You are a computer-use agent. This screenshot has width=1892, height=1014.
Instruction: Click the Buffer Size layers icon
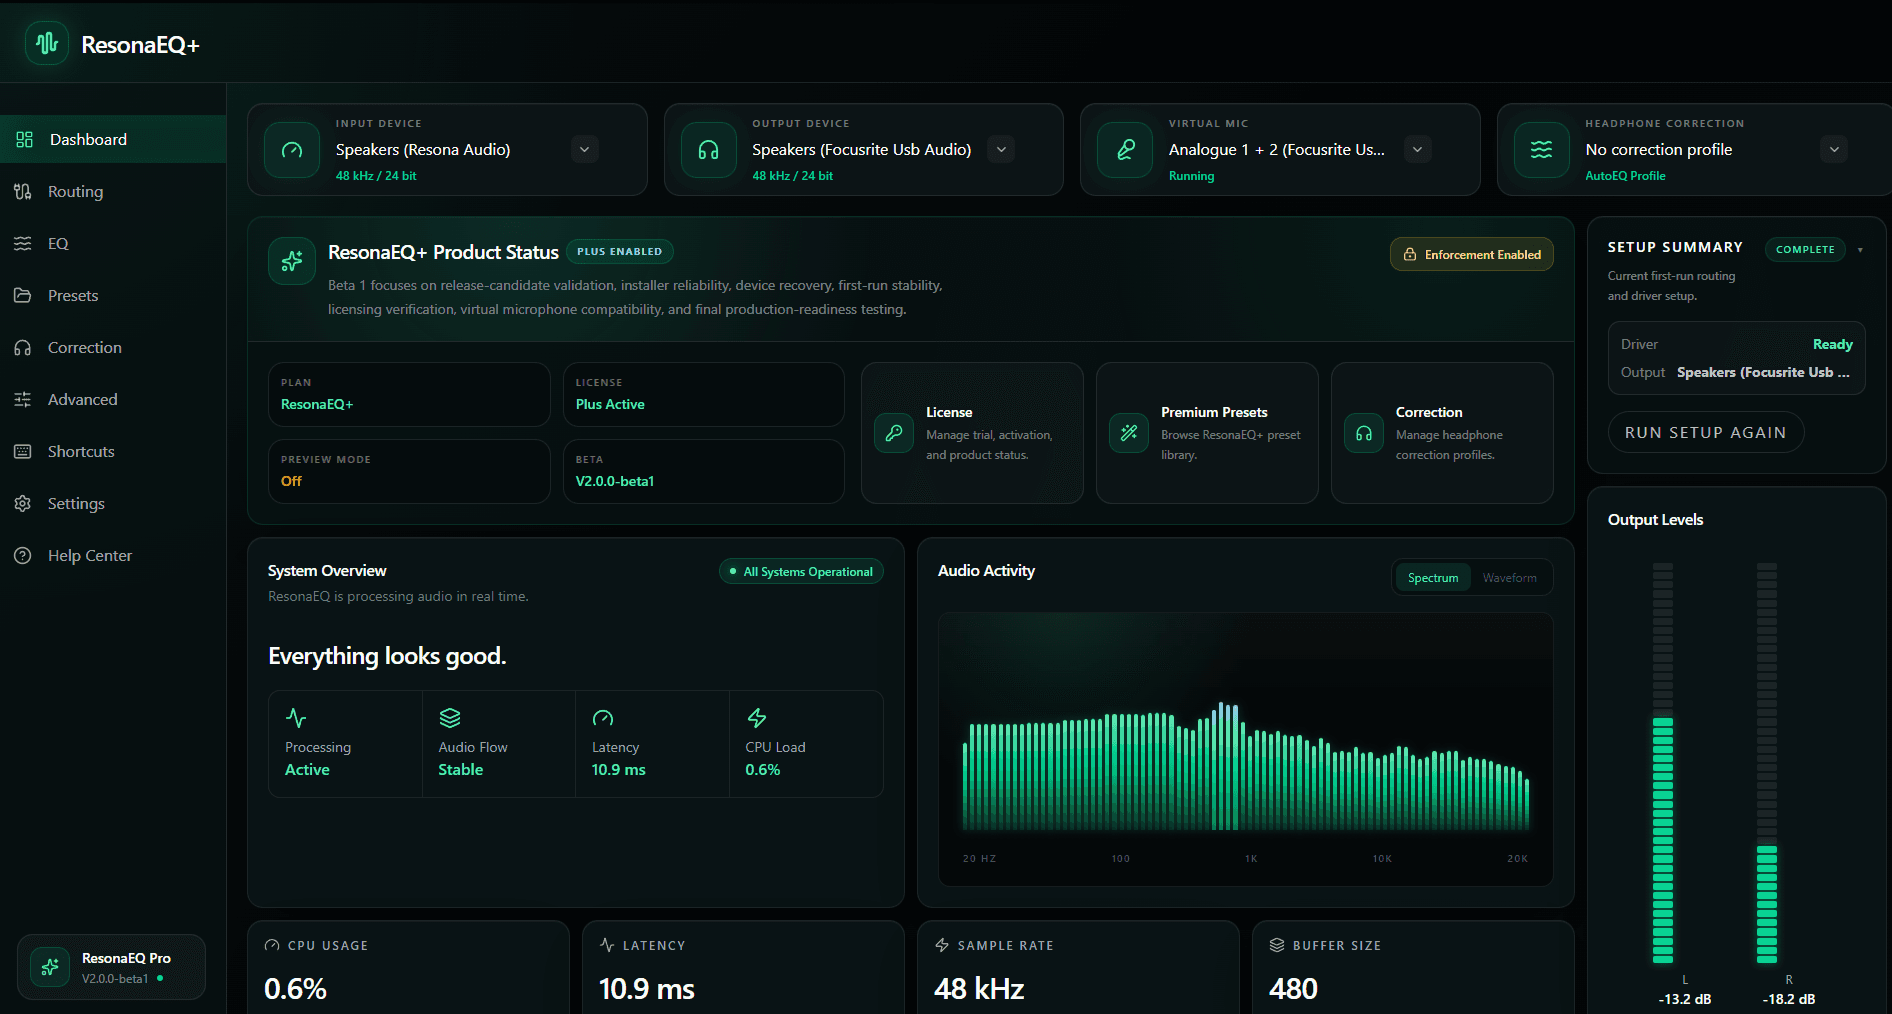pyautogui.click(x=1277, y=945)
